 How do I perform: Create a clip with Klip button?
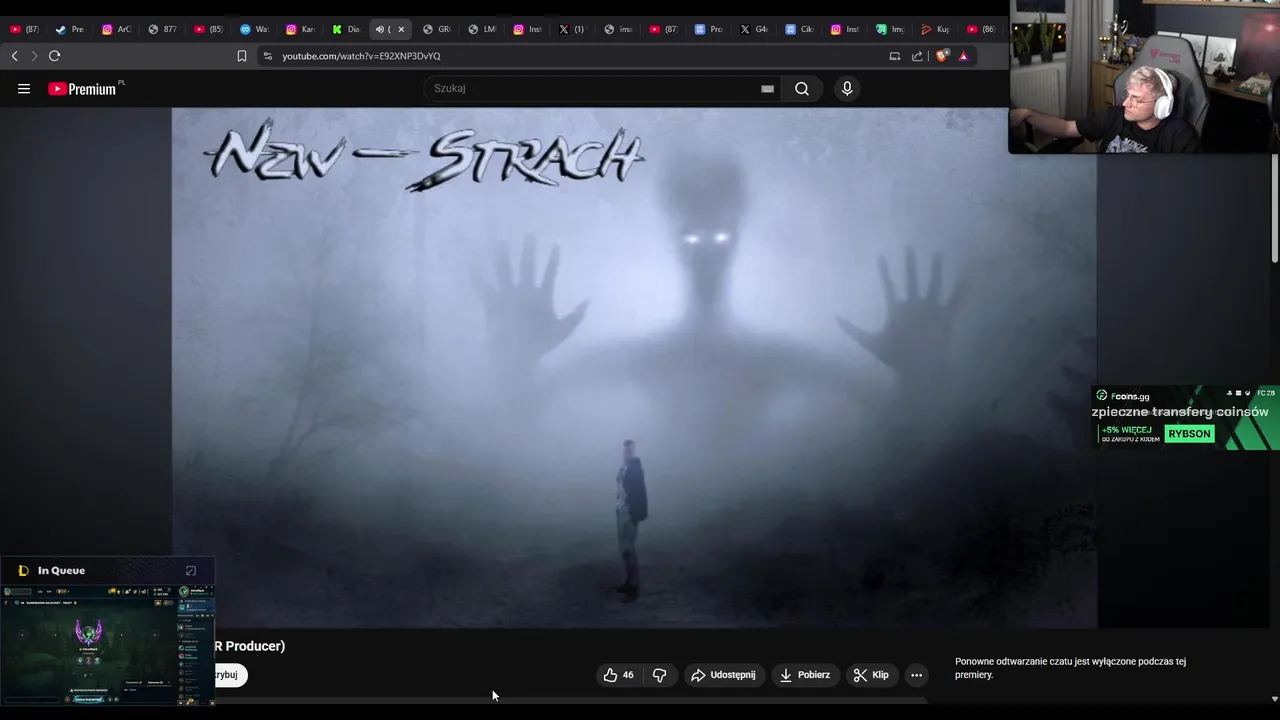pyautogui.click(x=870, y=675)
